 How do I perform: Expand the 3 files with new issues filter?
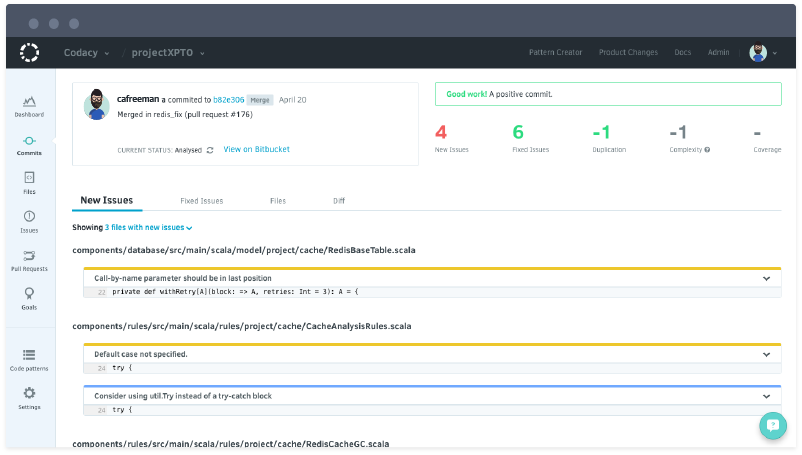[x=149, y=228]
